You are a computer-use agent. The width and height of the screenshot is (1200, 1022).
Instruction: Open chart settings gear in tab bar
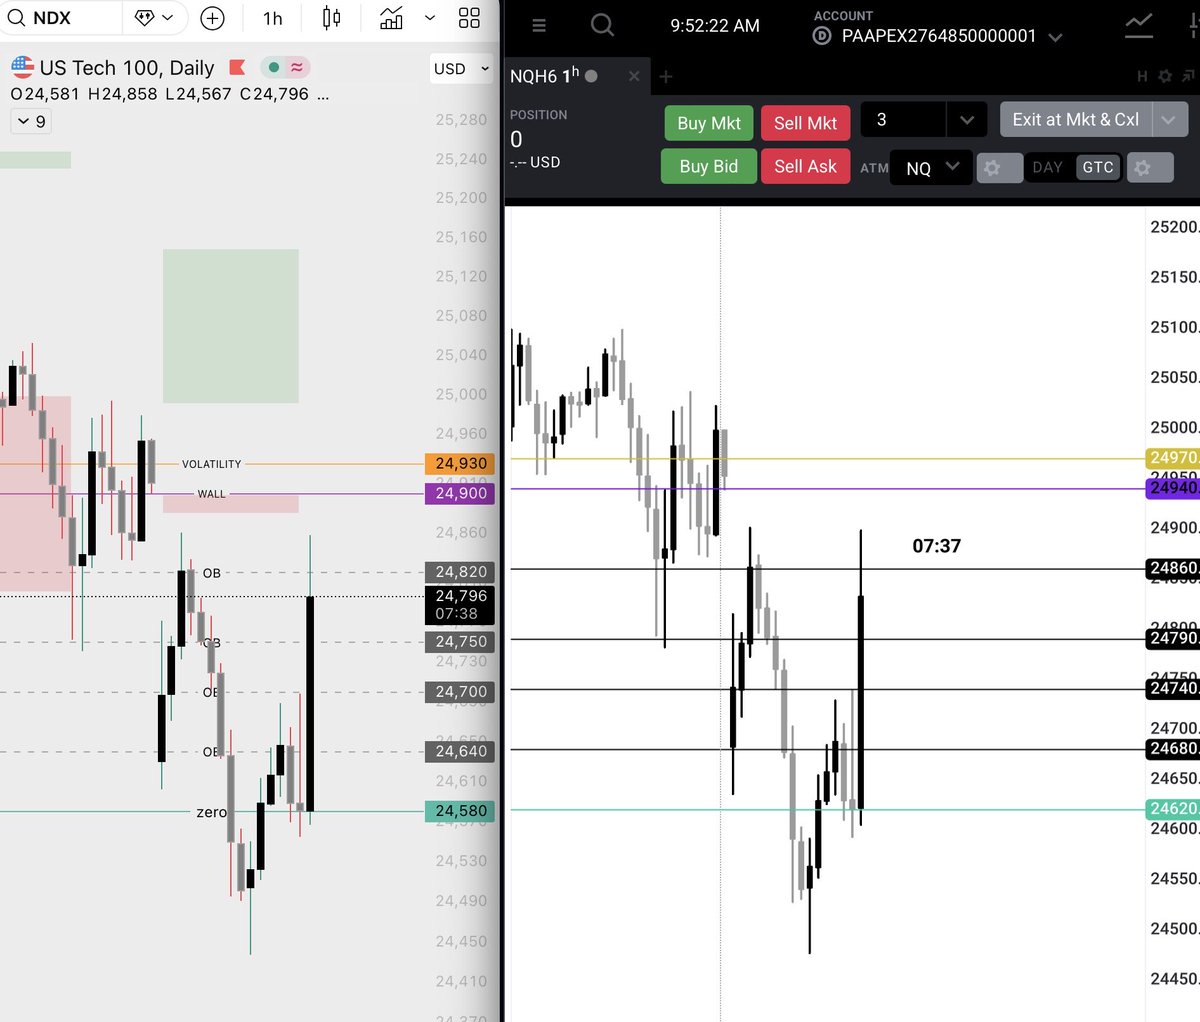[1165, 76]
